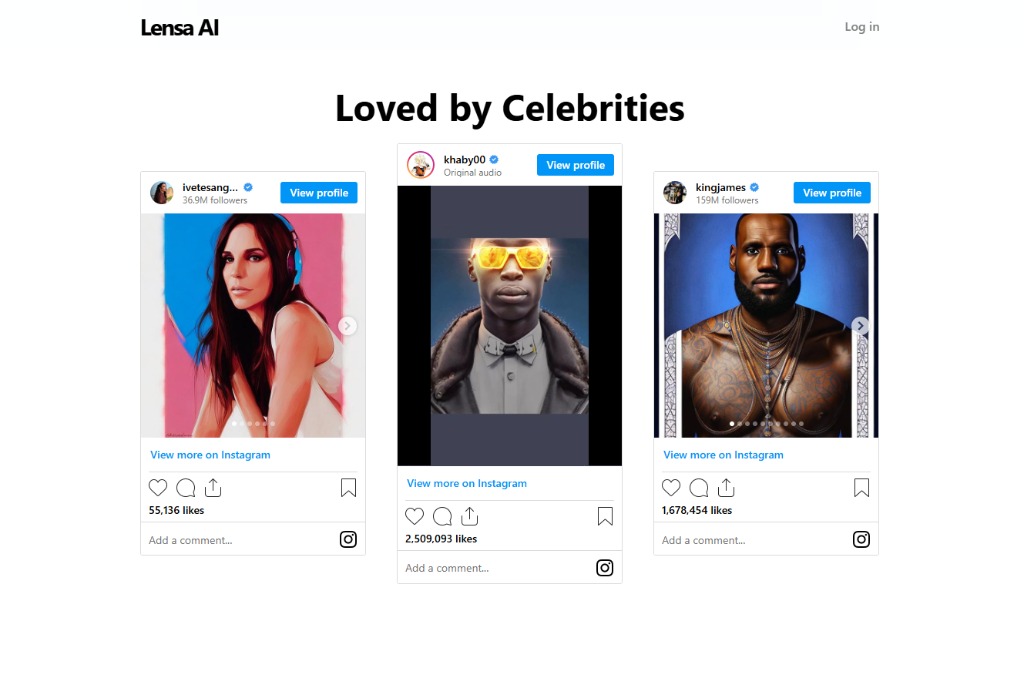This screenshot has height=683, width=1024.
Task: Bookmark the kingjames post
Action: (x=861, y=488)
